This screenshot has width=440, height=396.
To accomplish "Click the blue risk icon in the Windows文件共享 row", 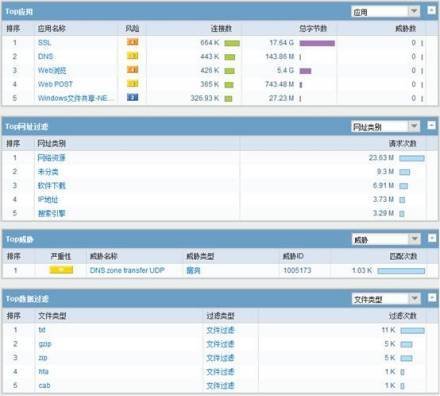I will (x=132, y=98).
